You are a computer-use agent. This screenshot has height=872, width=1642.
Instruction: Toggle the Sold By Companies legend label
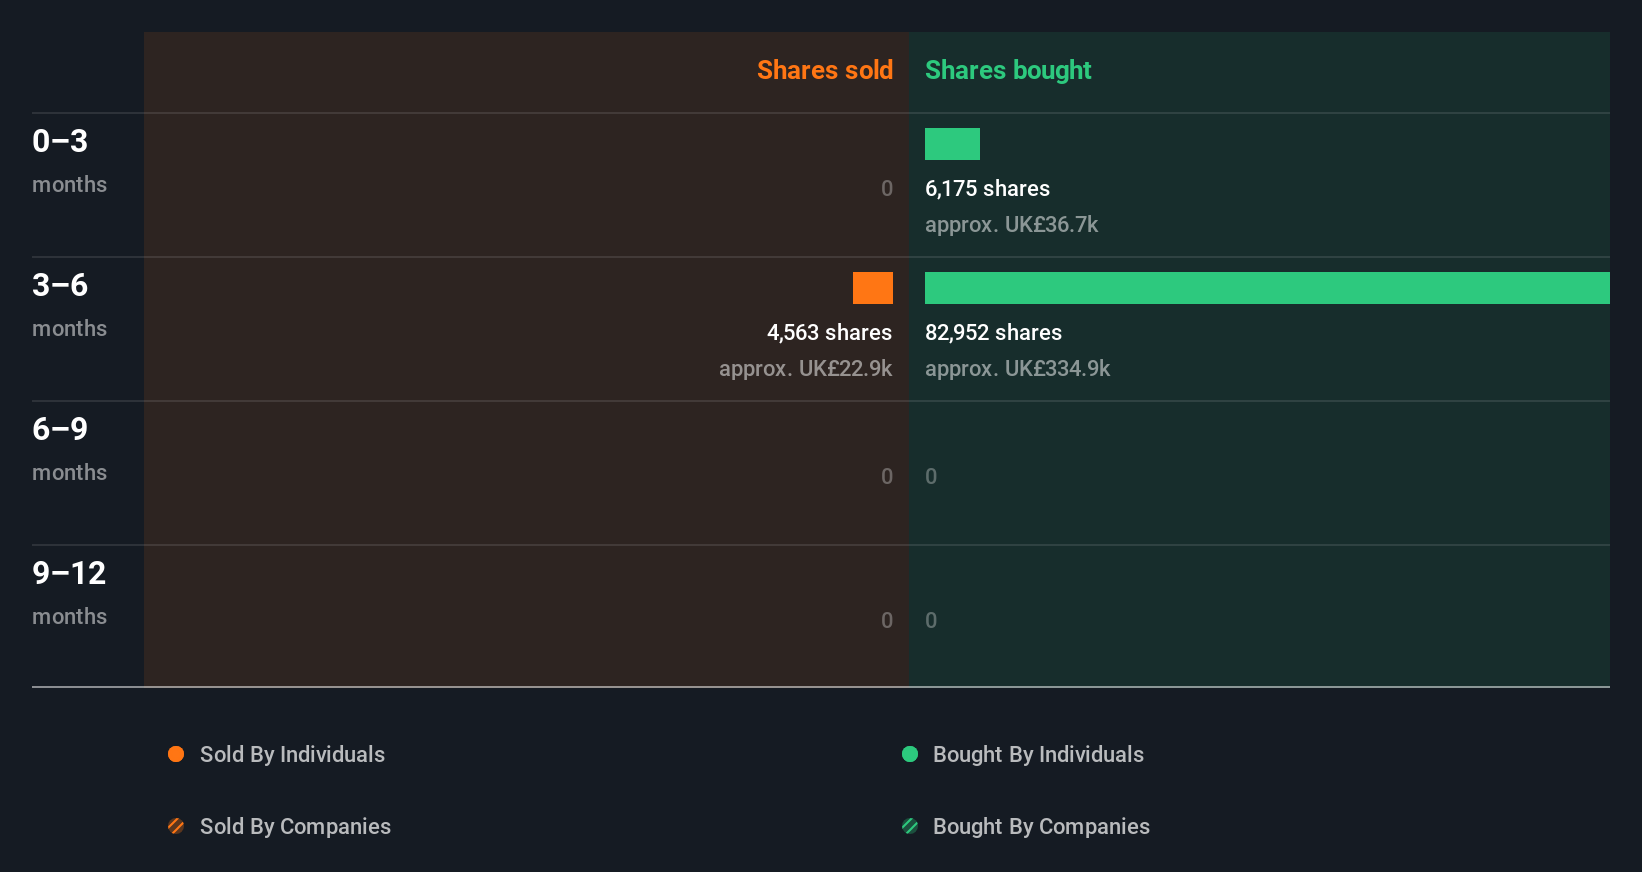(295, 826)
